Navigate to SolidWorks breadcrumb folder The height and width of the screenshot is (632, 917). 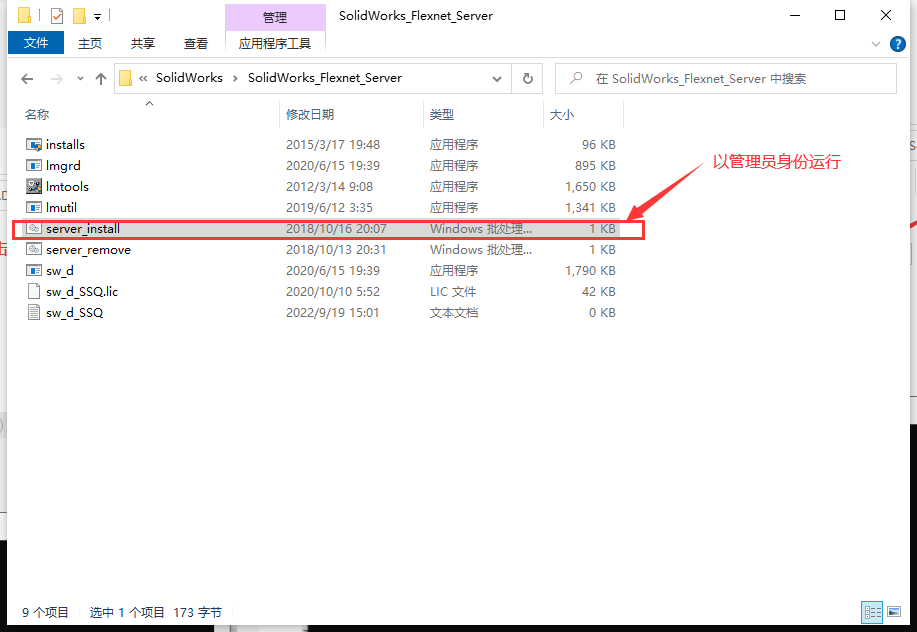[189, 78]
